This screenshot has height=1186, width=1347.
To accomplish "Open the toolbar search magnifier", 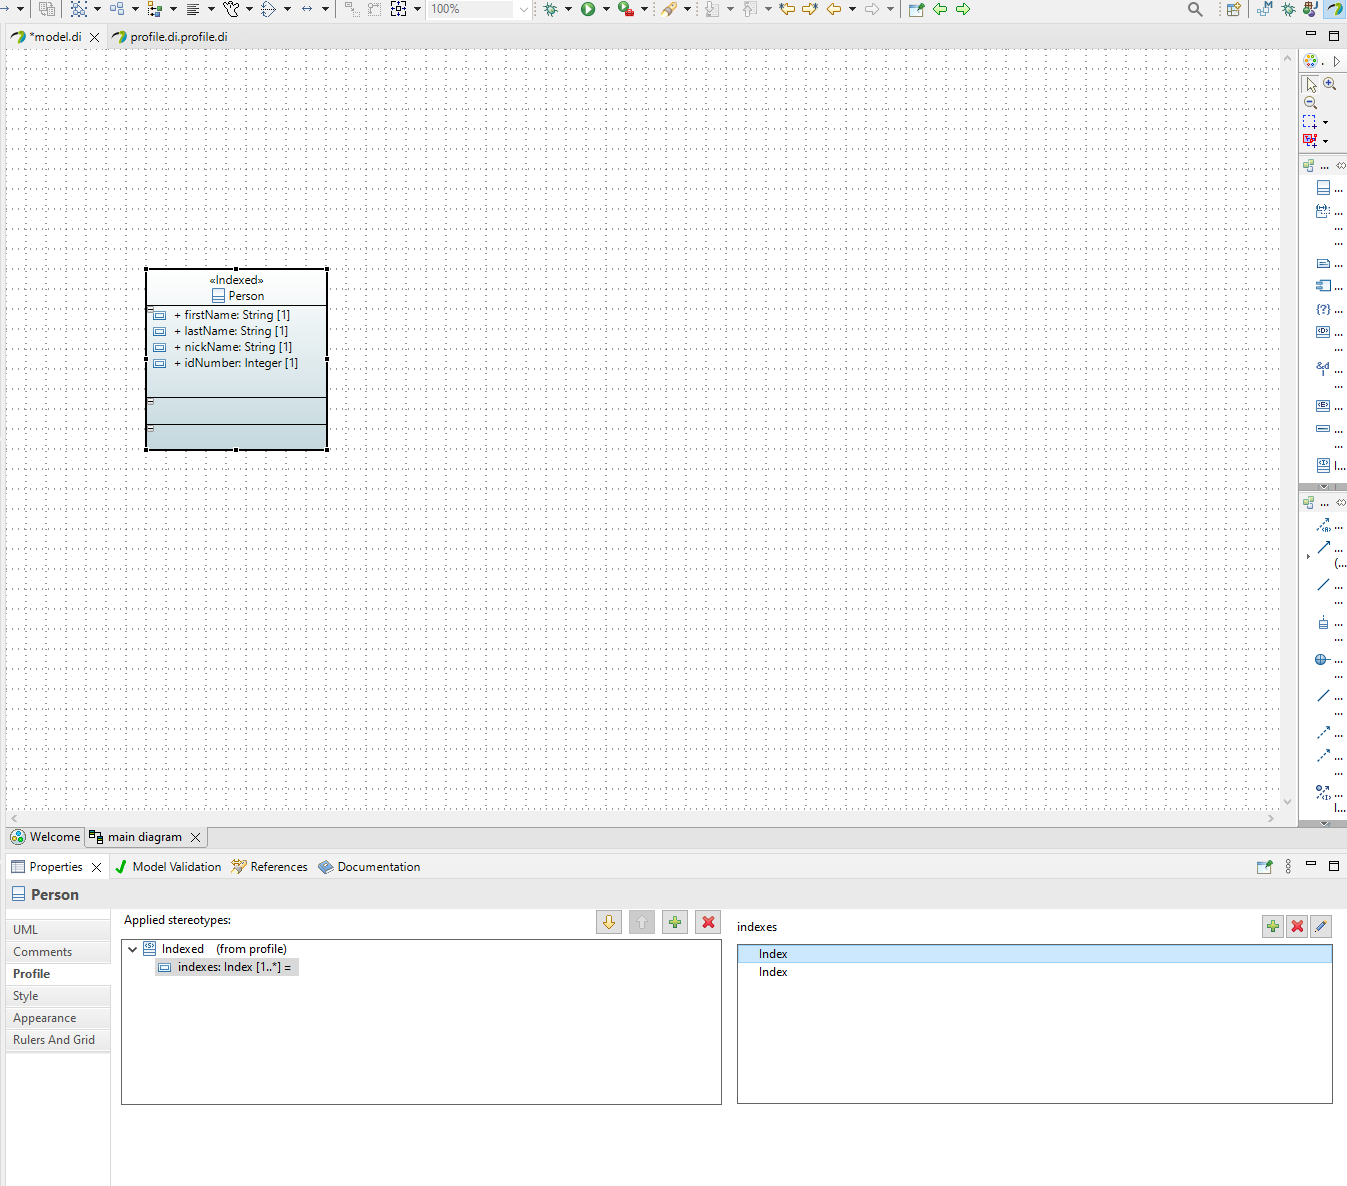I will point(1195,9).
